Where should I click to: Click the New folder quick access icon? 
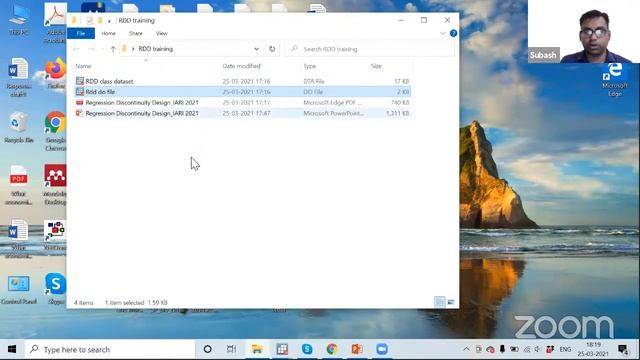100,20
